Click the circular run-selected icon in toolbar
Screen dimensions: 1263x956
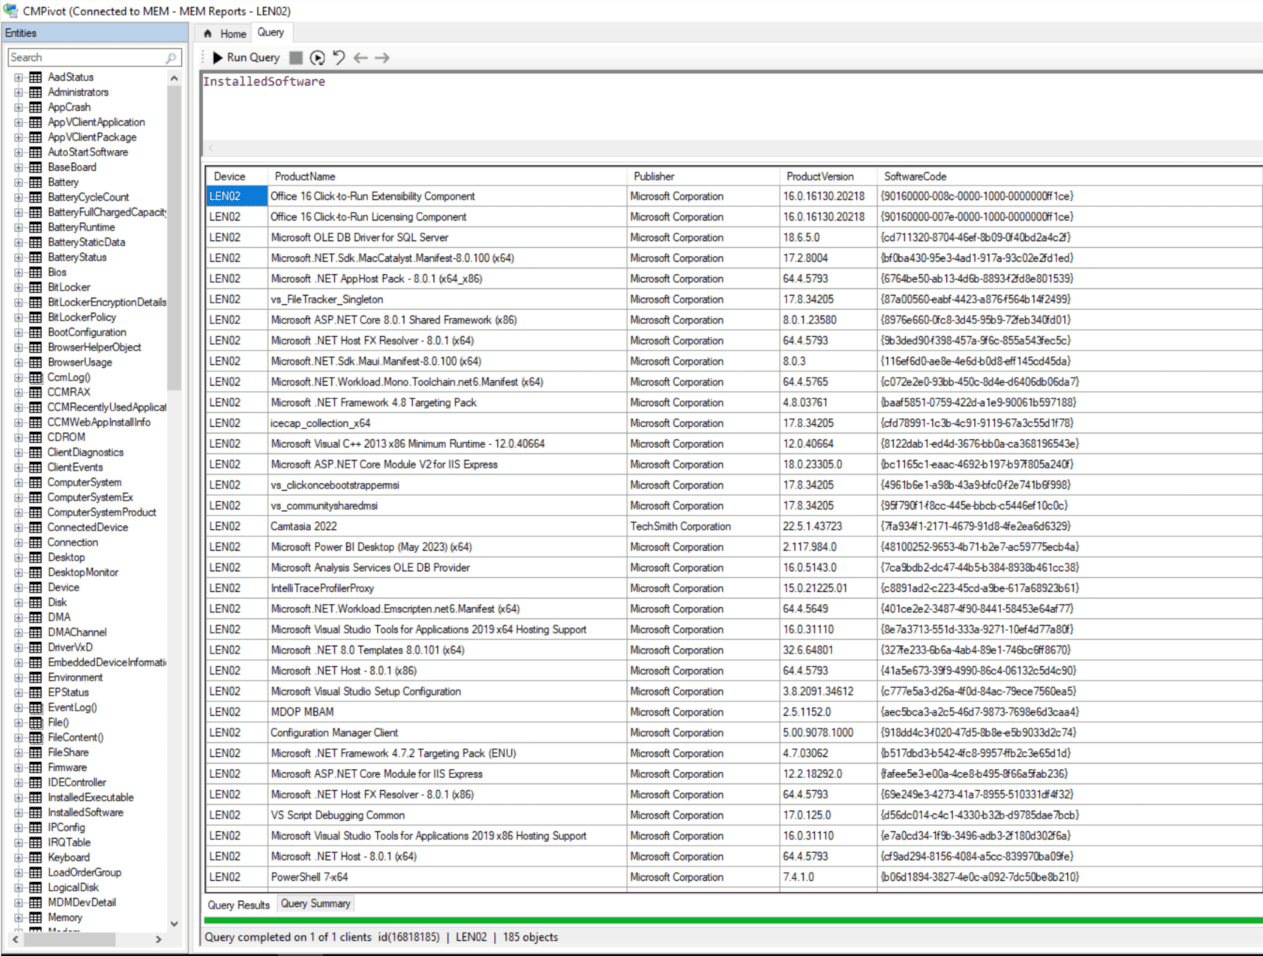pyautogui.click(x=317, y=58)
